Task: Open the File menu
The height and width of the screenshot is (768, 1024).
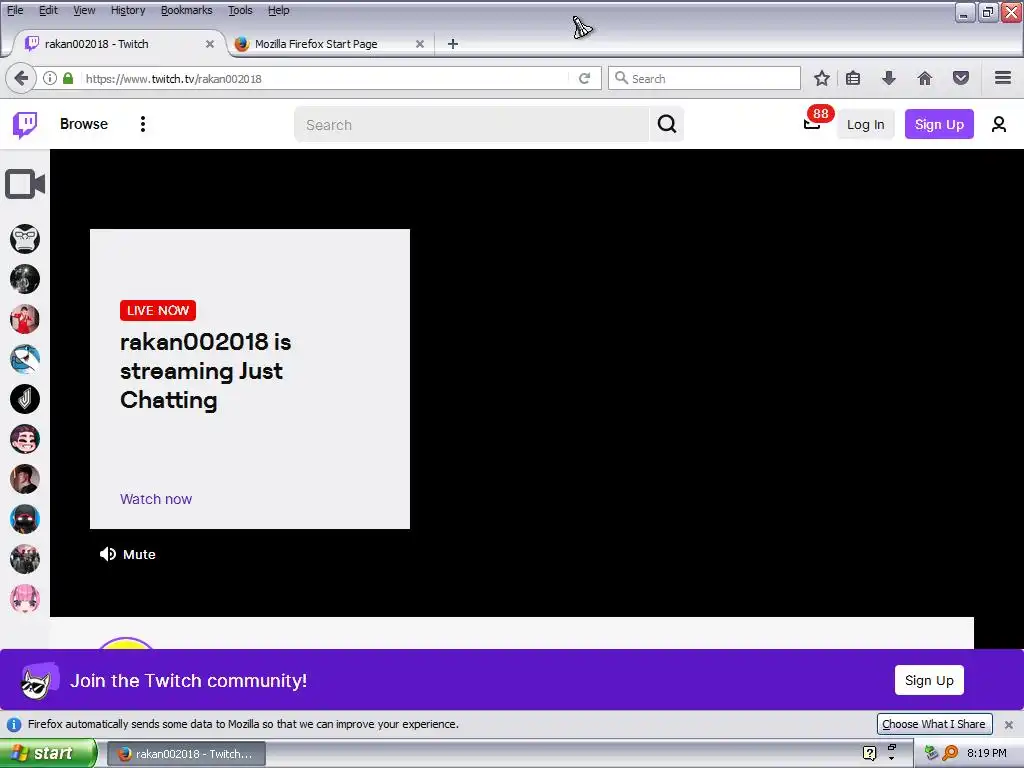Action: click(x=14, y=10)
